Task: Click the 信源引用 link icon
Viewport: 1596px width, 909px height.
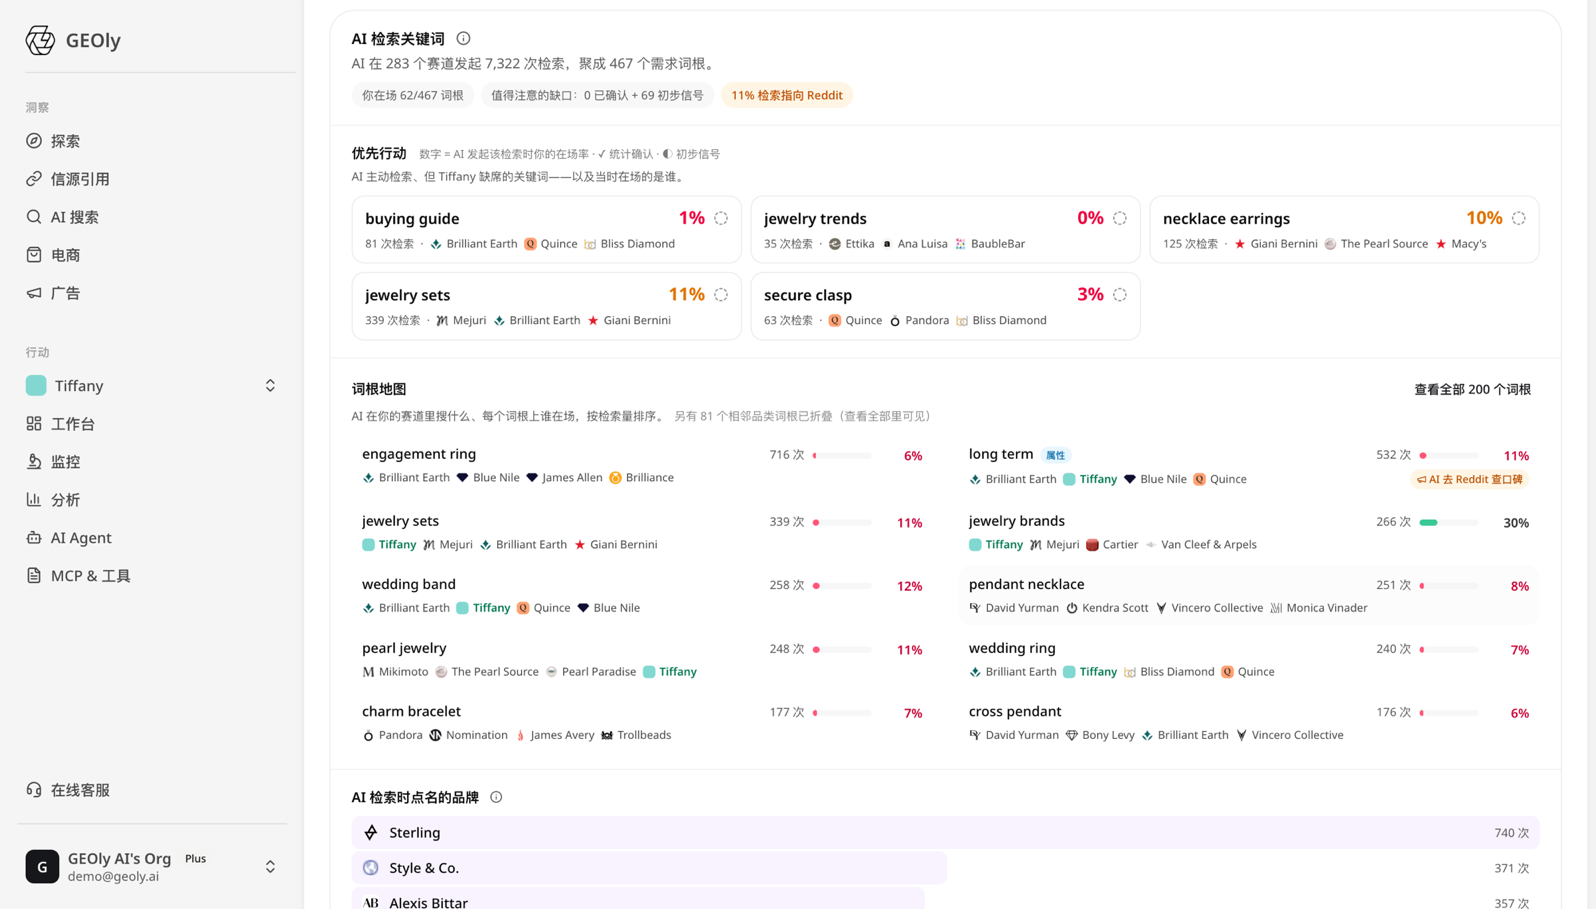Action: coord(34,179)
